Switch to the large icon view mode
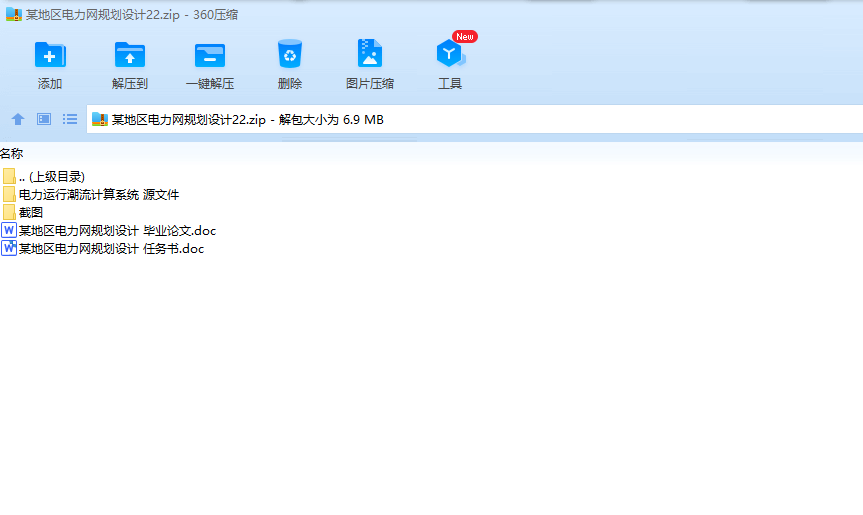Image resolution: width=863 pixels, height=515 pixels. 44,119
